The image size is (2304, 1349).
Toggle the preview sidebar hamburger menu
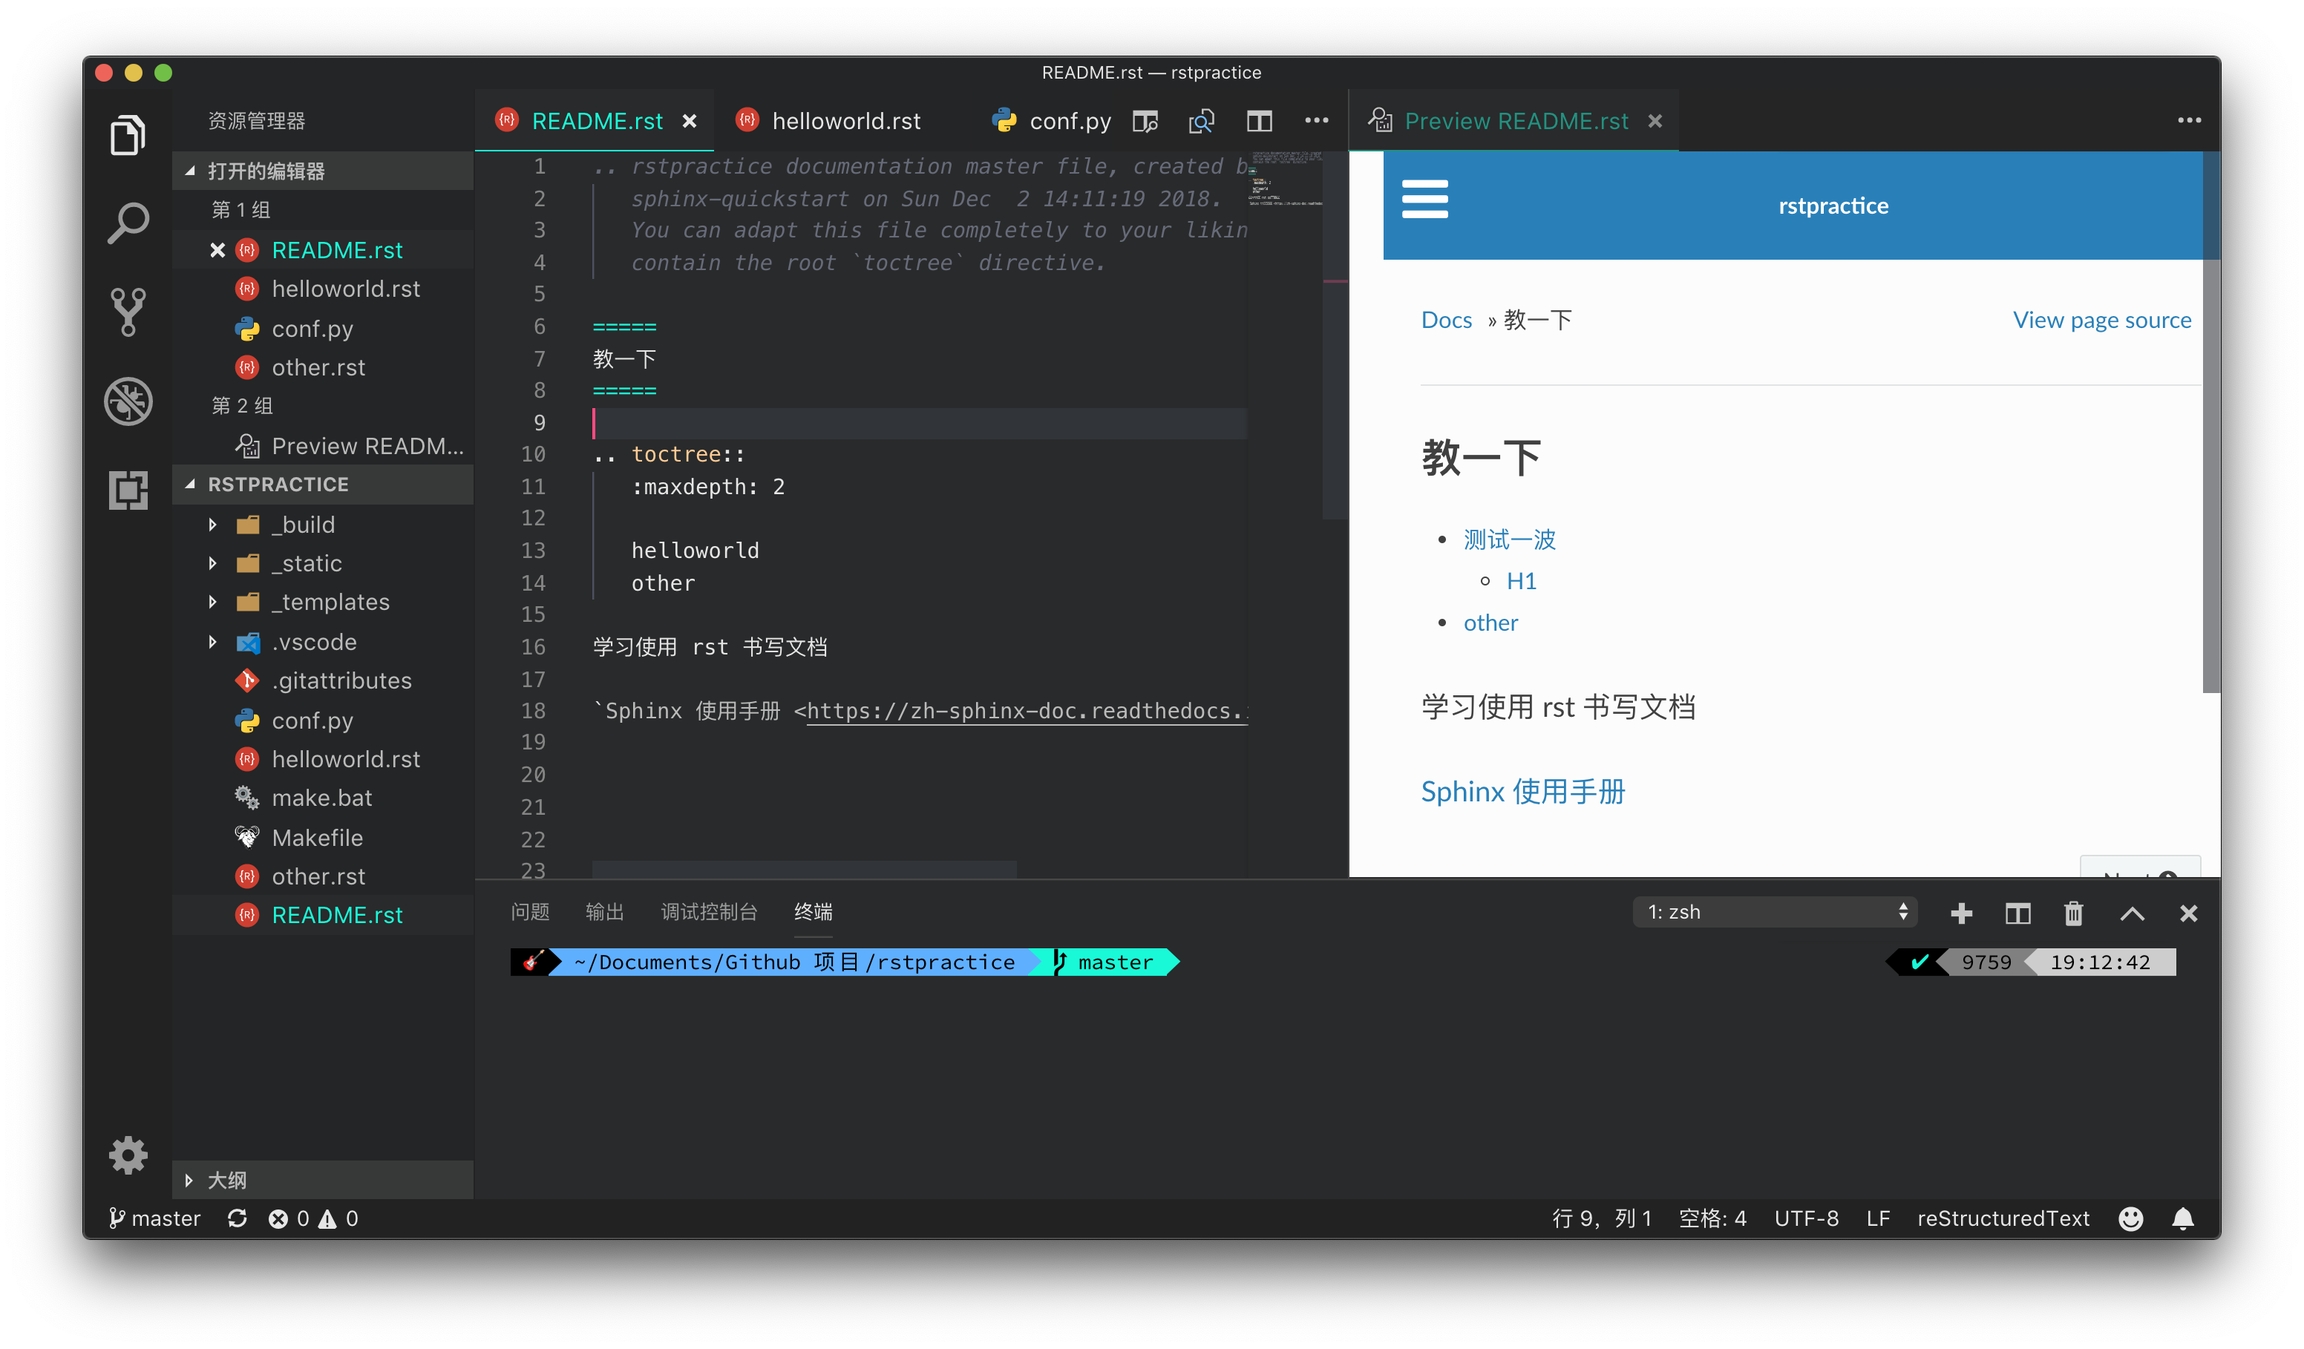(1424, 199)
